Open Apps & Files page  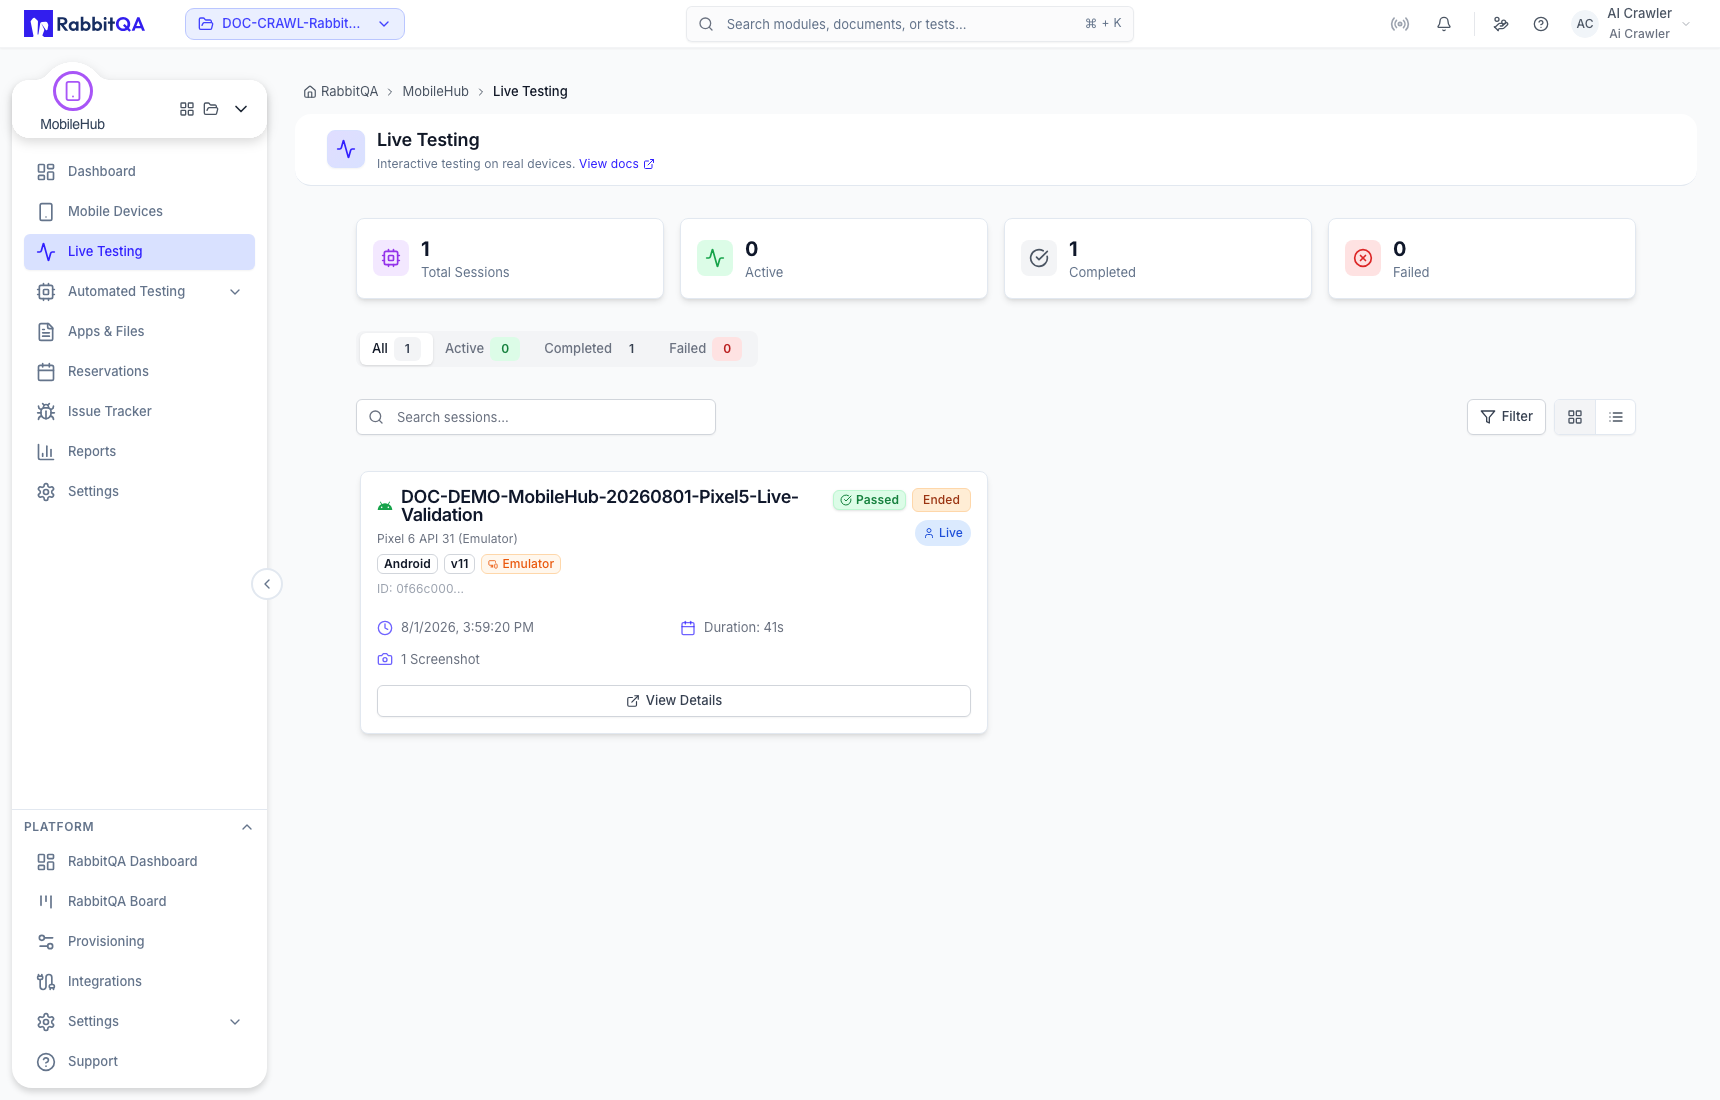click(x=139, y=332)
